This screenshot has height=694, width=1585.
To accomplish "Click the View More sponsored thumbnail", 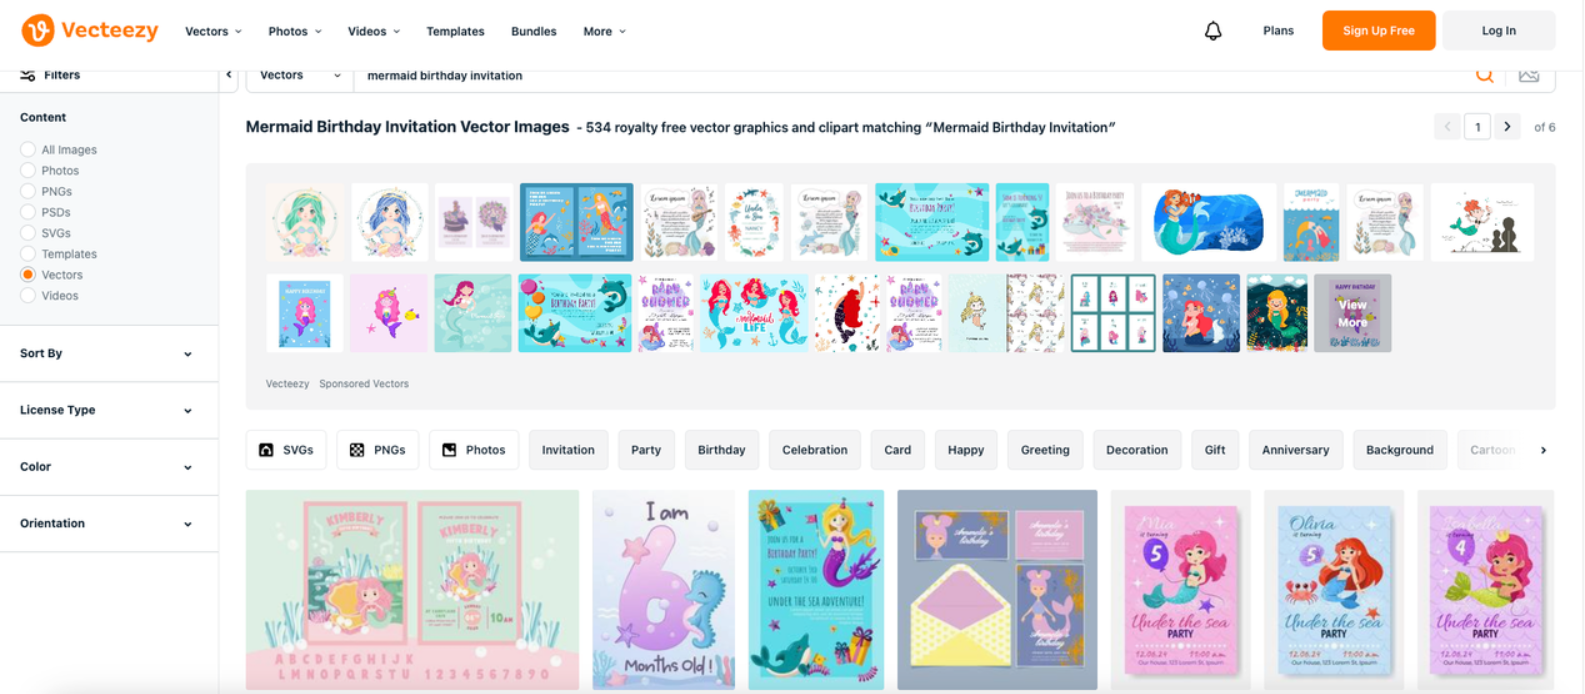I will 1352,313.
